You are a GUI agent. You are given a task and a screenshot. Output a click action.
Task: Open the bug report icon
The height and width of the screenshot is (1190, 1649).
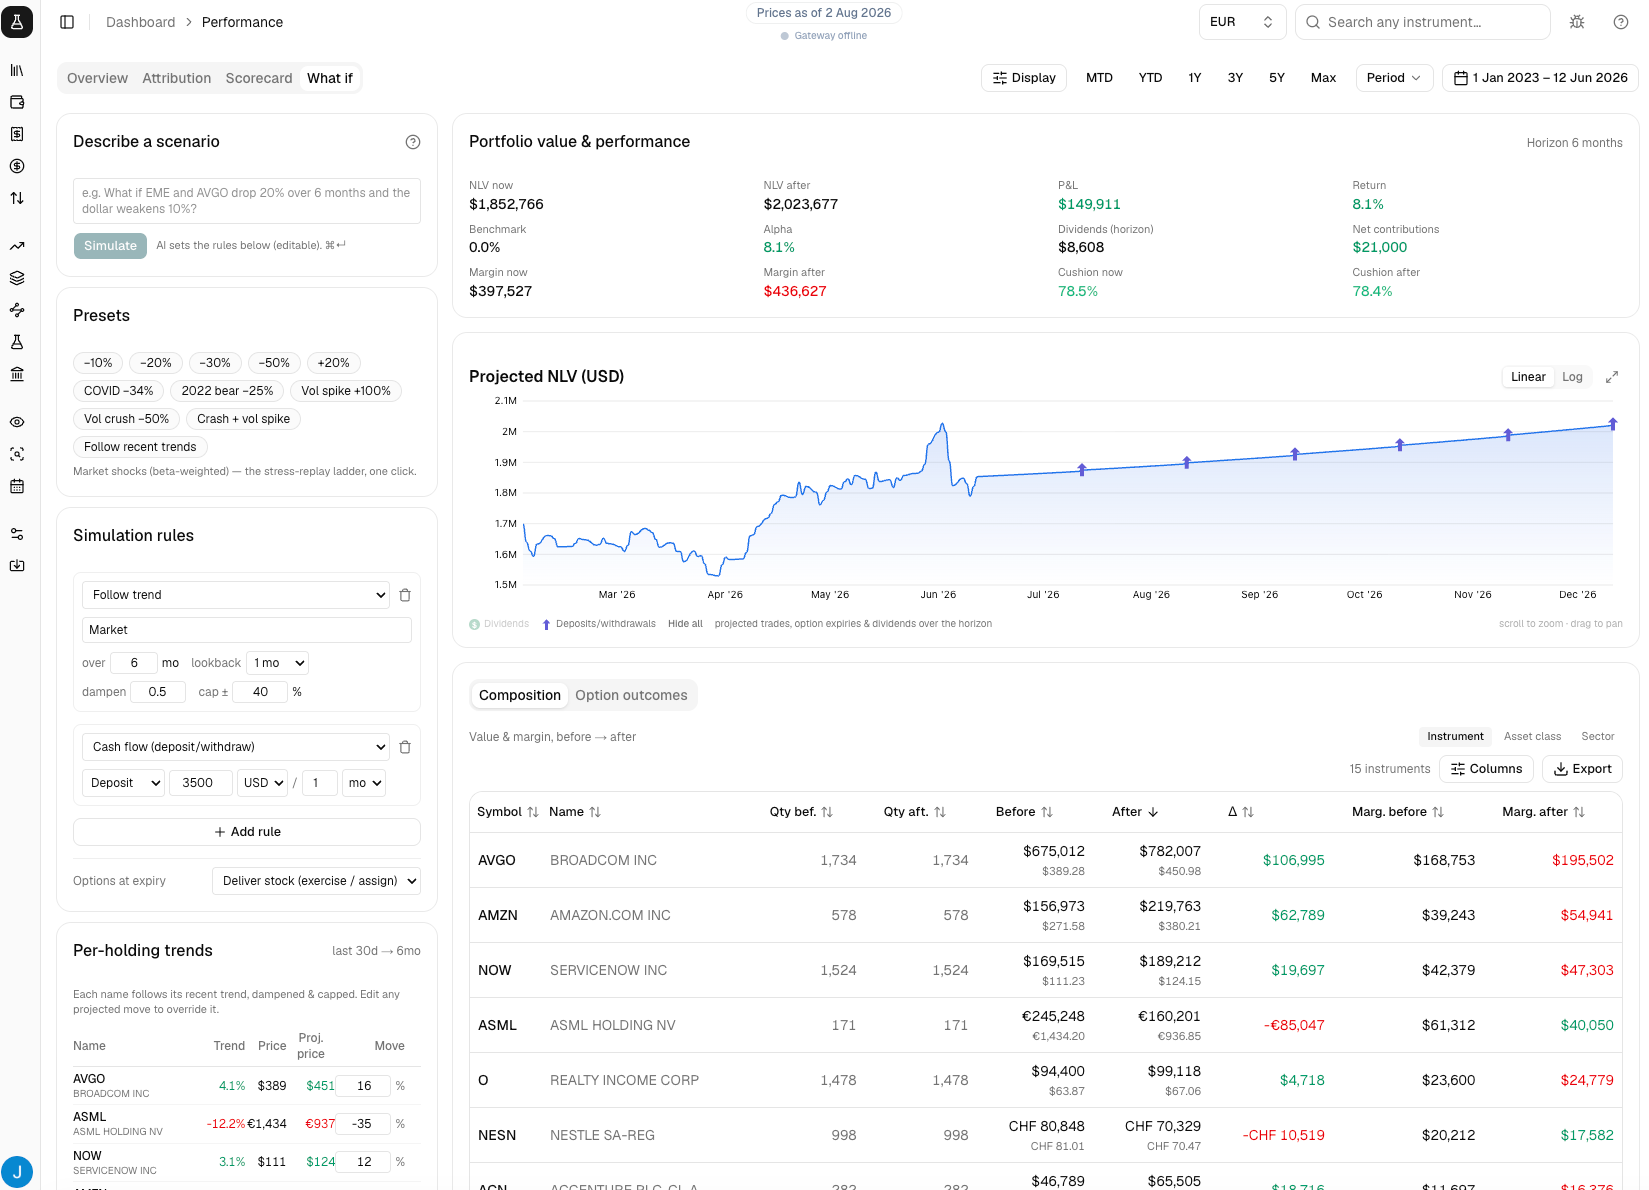1577,22
